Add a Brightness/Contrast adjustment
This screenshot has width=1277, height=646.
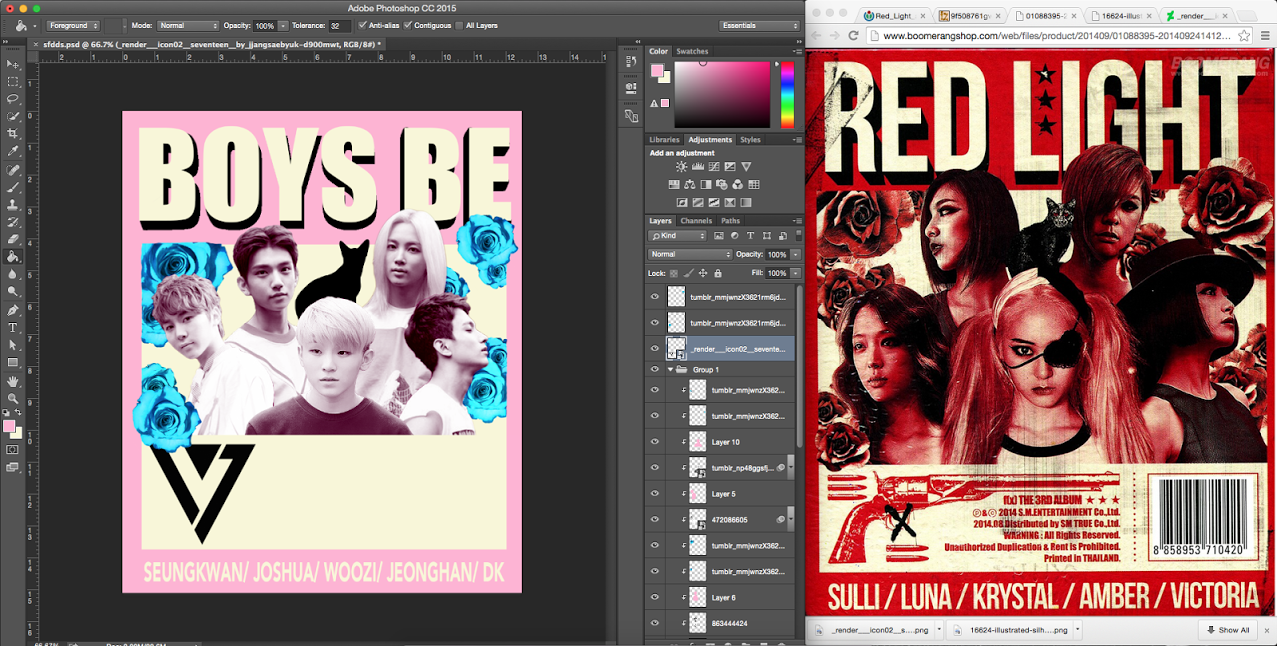[682, 166]
